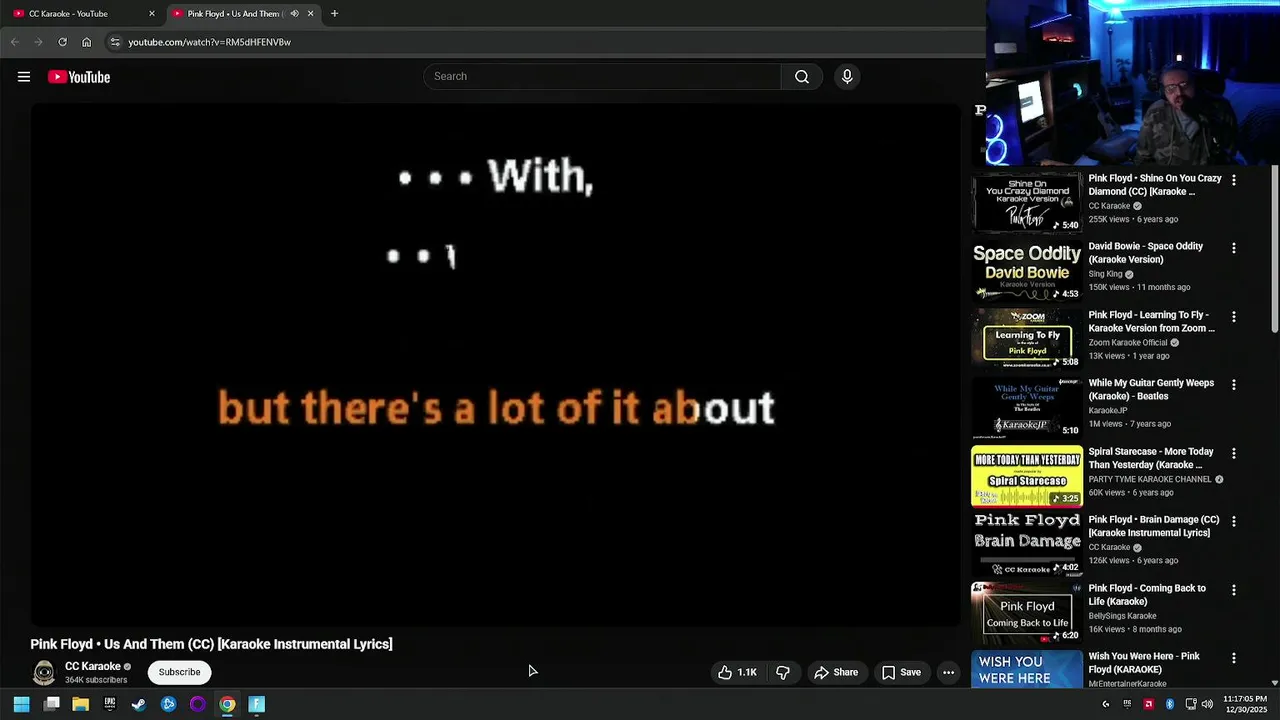This screenshot has height=720, width=1280.
Task: Open the purple ring taskbar app
Action: (x=198, y=704)
